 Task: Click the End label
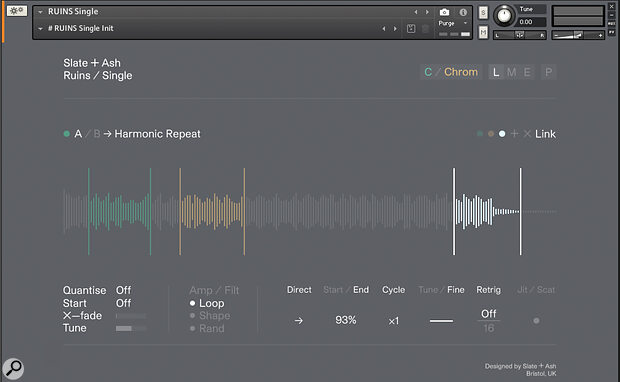click(361, 290)
